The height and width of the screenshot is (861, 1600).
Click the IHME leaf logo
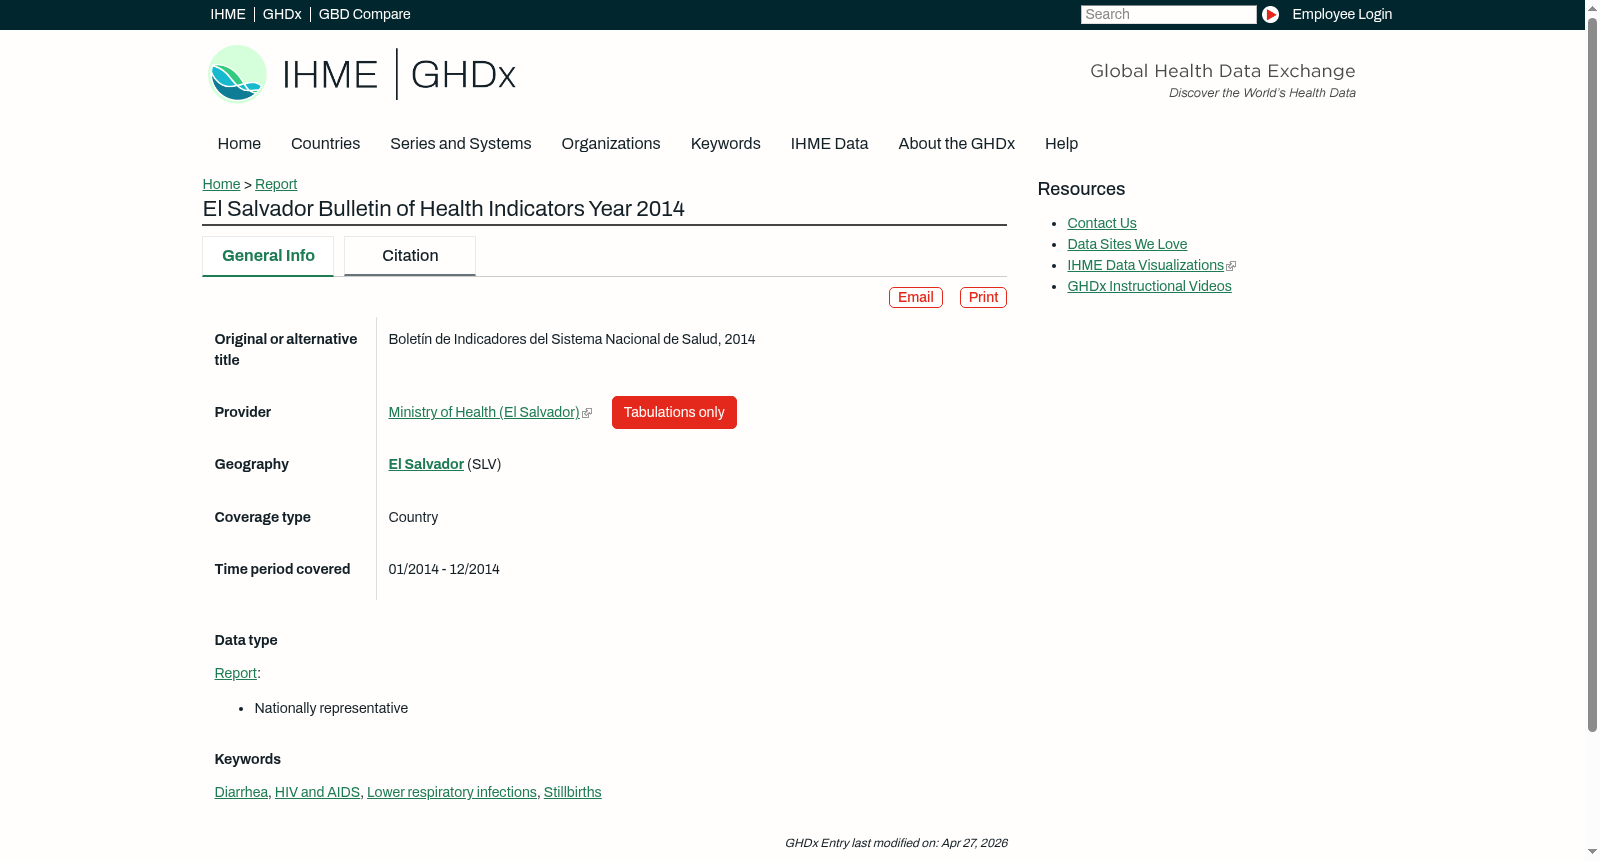tap(237, 74)
